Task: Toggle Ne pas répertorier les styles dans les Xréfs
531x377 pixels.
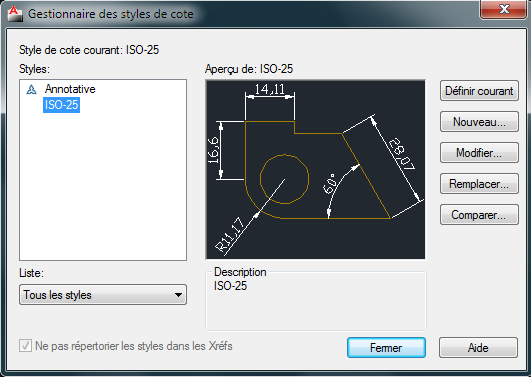Action: click(x=25, y=346)
